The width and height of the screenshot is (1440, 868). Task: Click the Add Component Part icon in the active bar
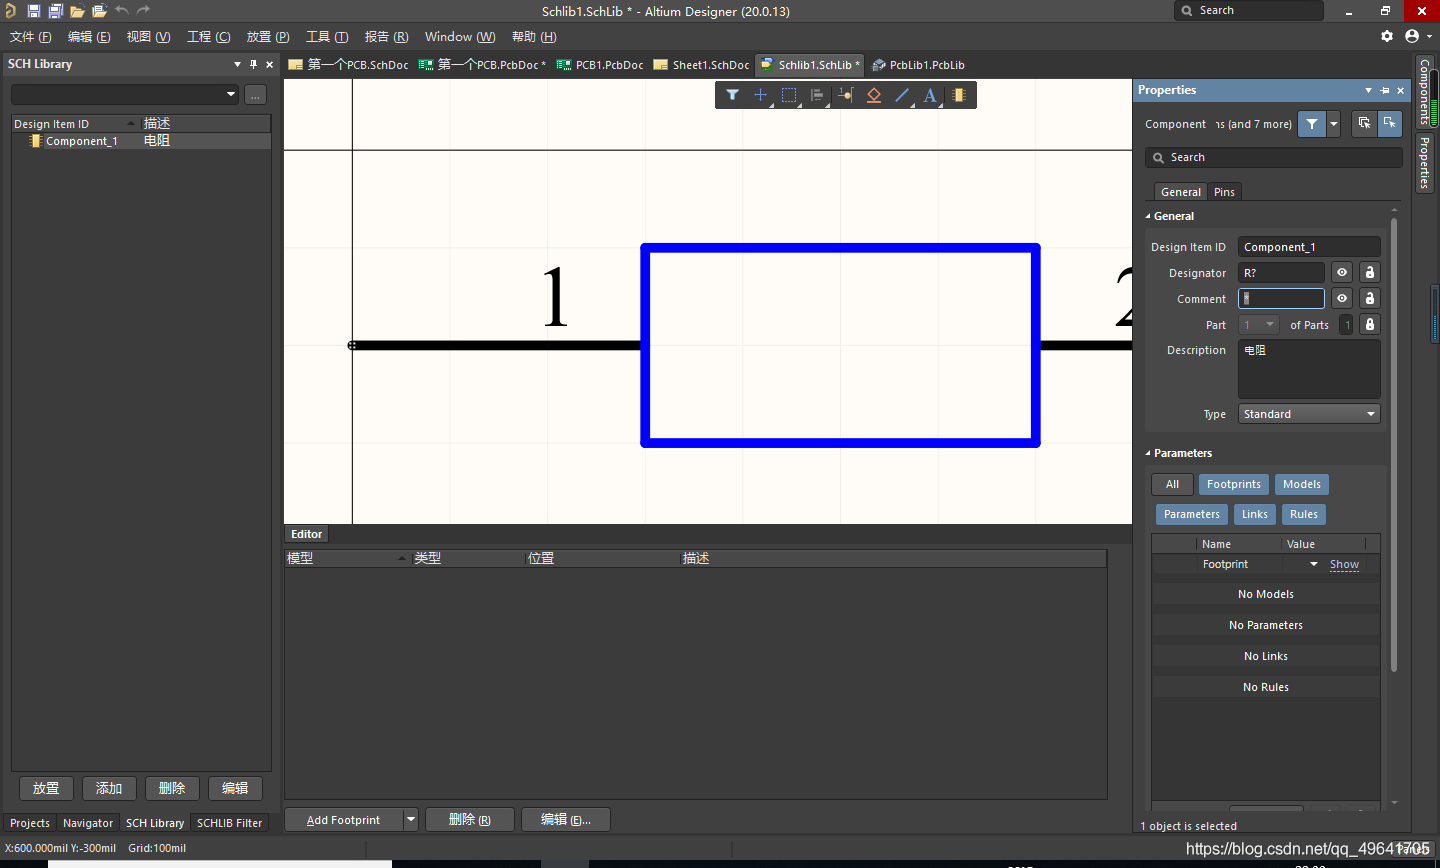point(959,95)
